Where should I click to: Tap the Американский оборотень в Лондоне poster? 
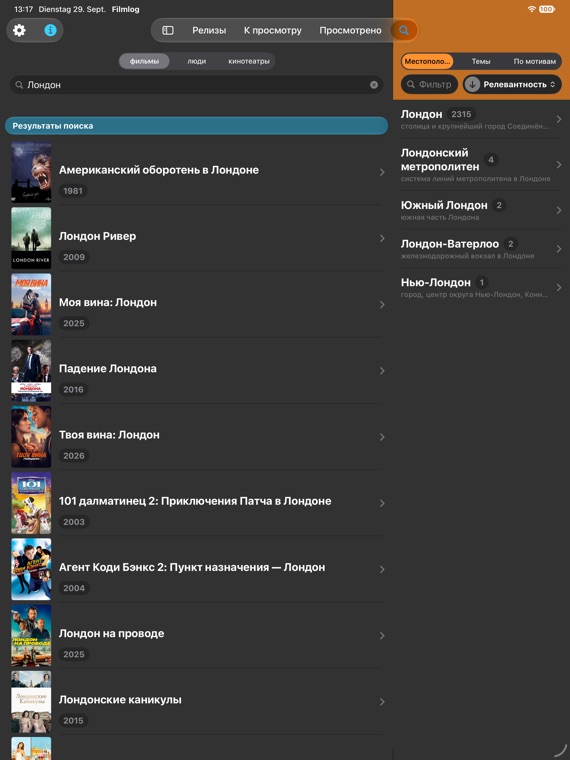[31, 172]
